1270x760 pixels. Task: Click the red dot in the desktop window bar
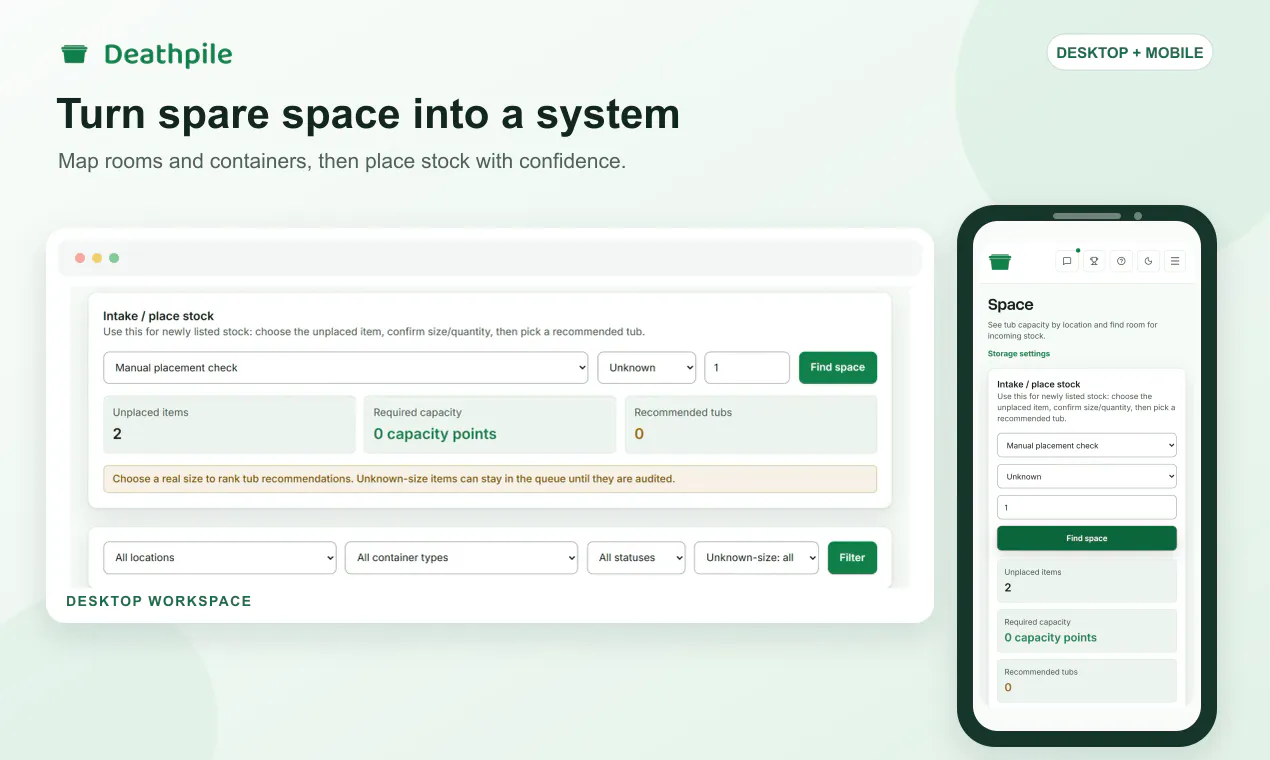[x=80, y=258]
